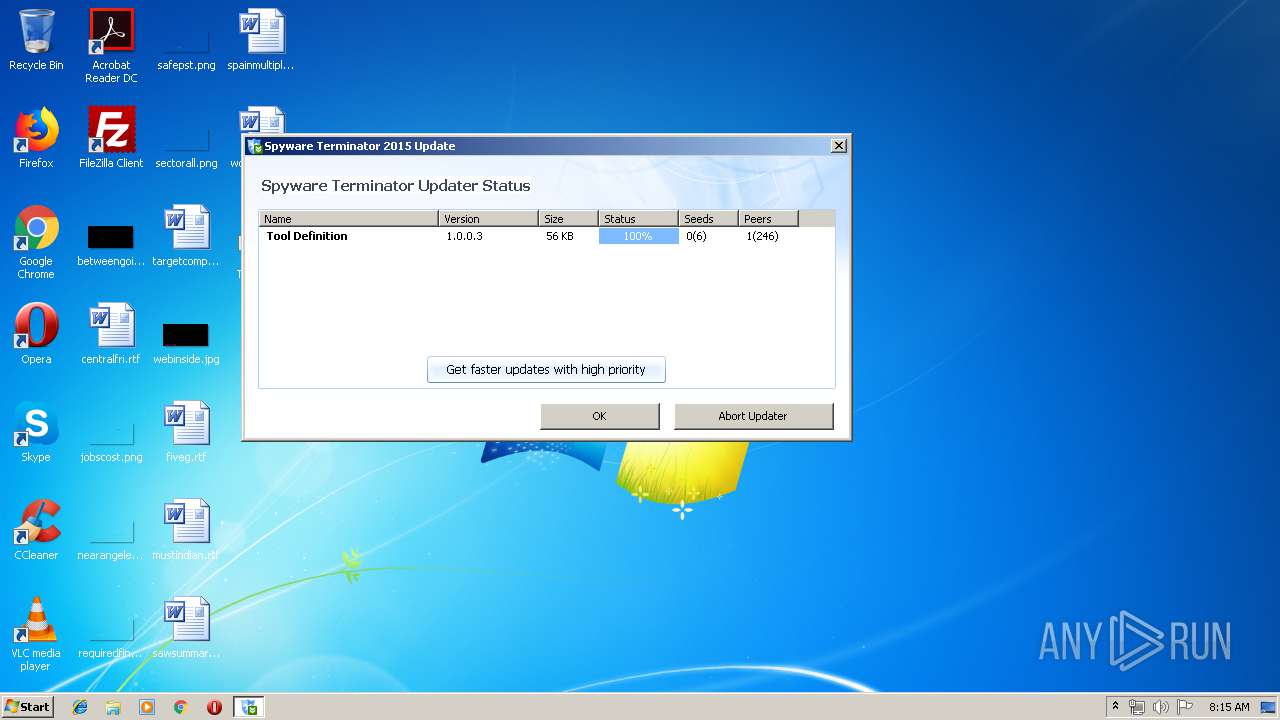The width and height of the screenshot is (1280, 720).
Task: Click the 56 KB size value
Action: (560, 236)
